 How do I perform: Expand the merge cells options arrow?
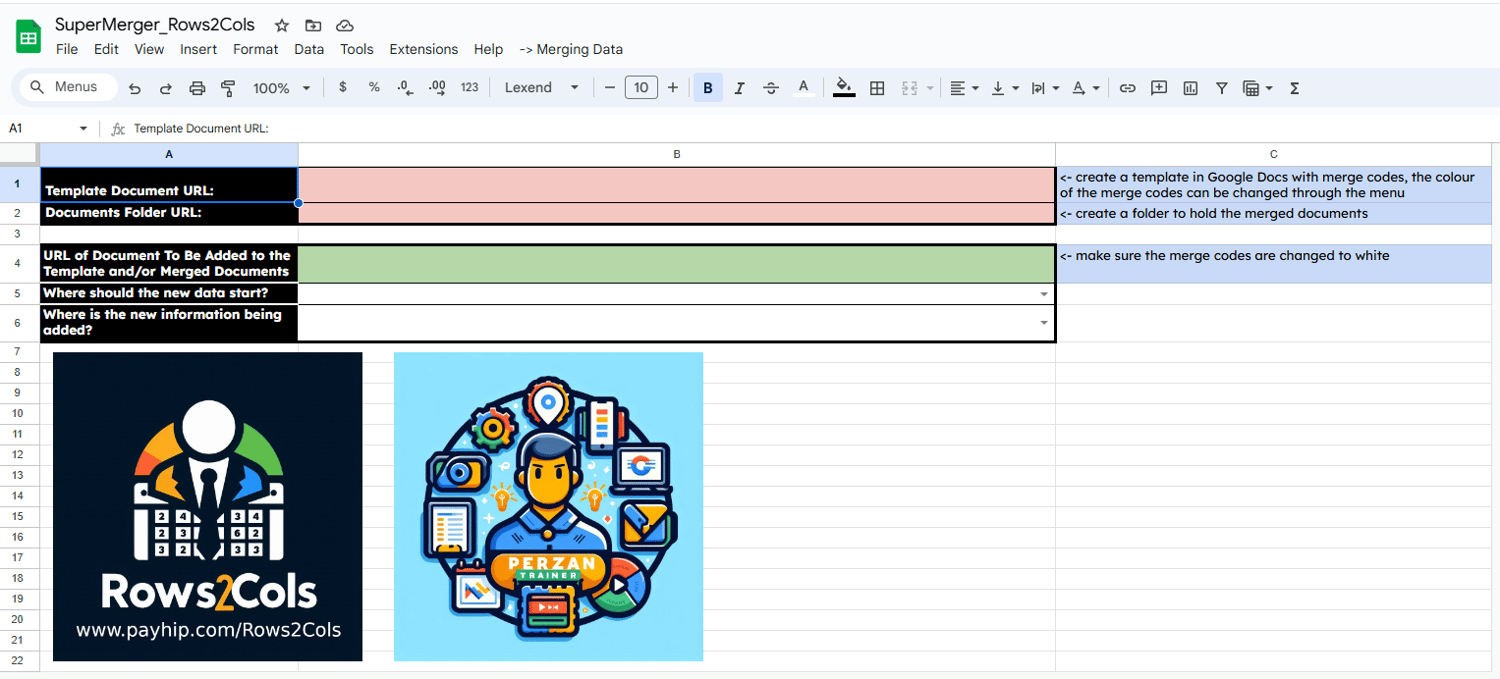930,88
